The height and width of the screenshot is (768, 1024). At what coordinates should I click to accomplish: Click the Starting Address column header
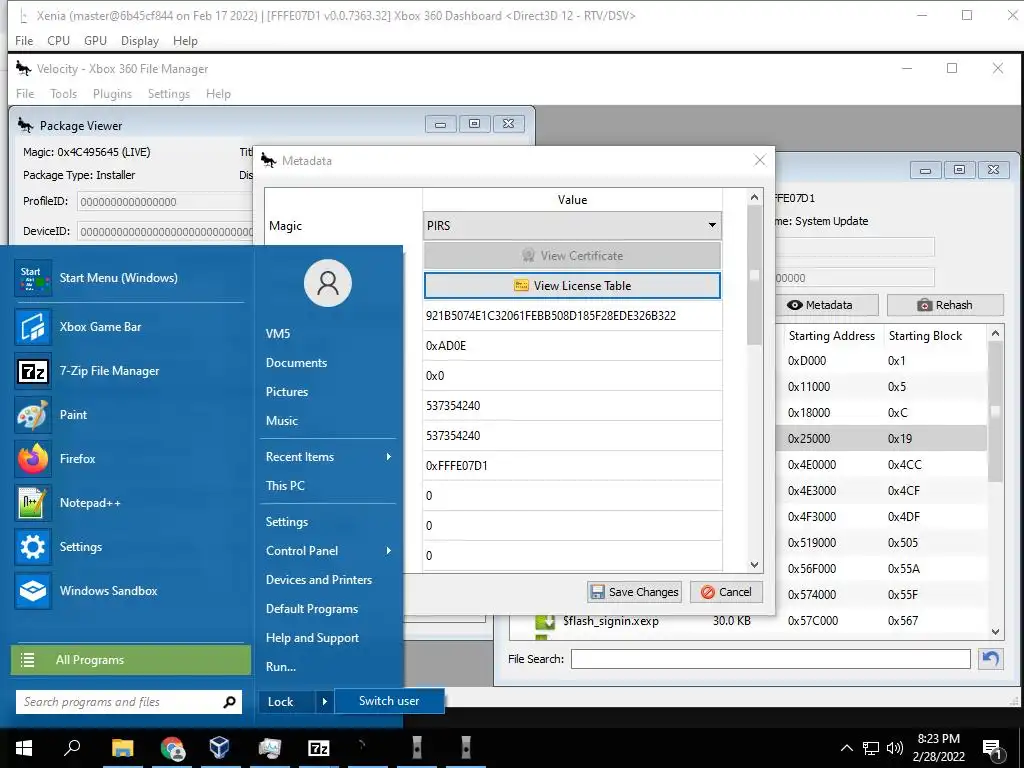coord(831,336)
